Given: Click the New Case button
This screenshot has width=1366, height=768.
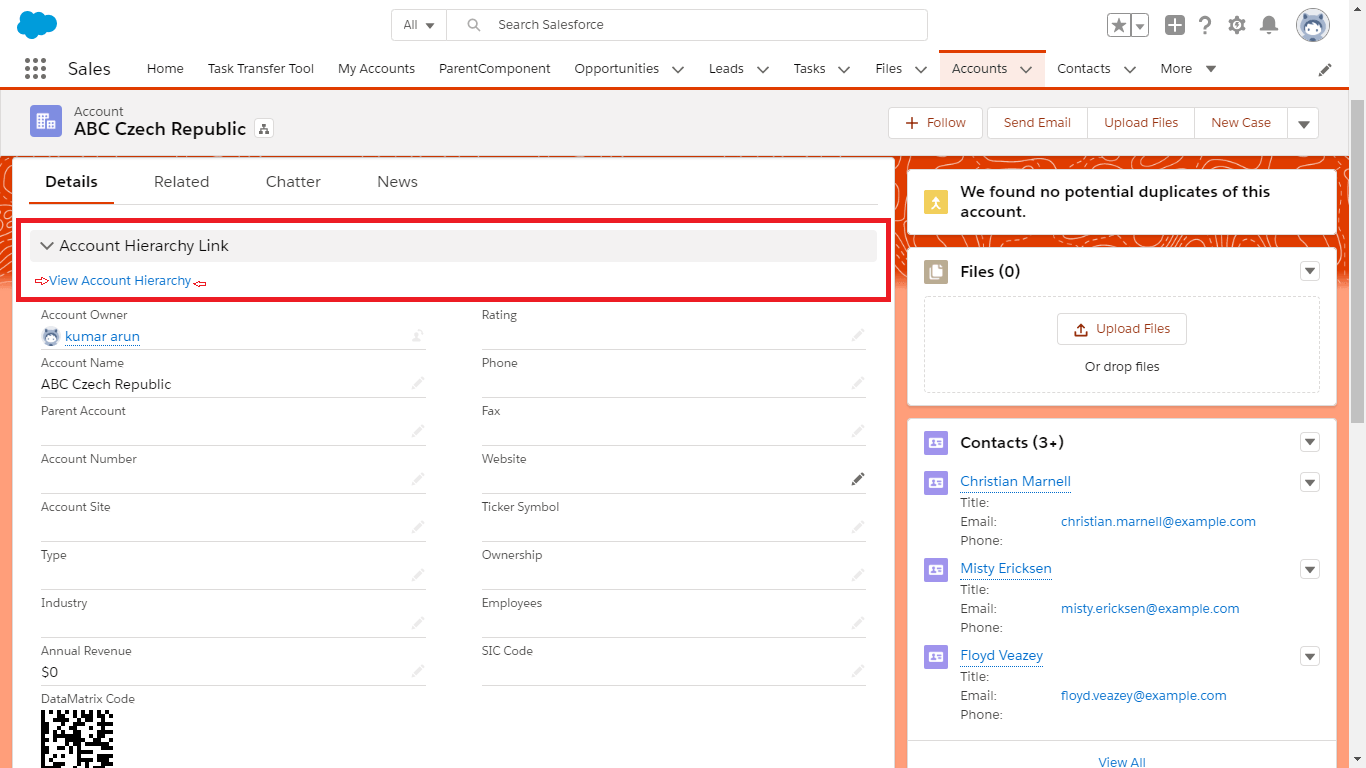Looking at the screenshot, I should point(1241,123).
